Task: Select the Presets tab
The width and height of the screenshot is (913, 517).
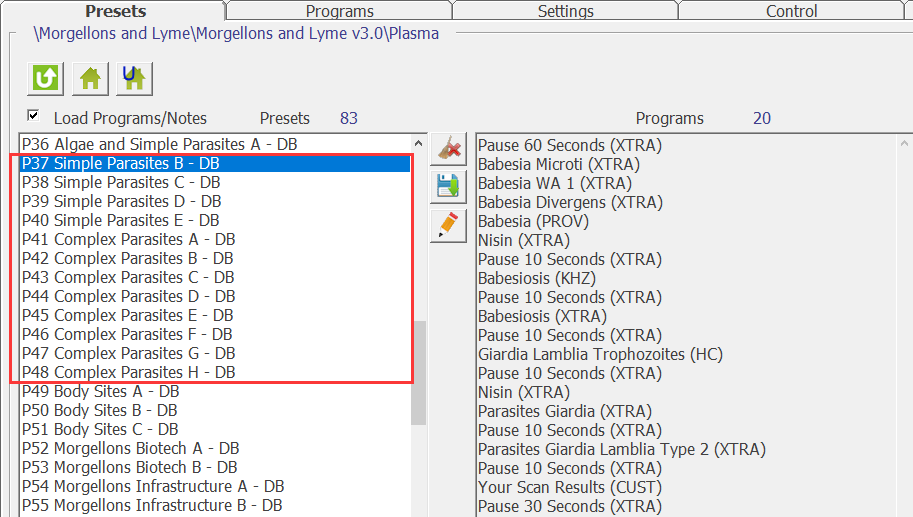Action: click(115, 11)
